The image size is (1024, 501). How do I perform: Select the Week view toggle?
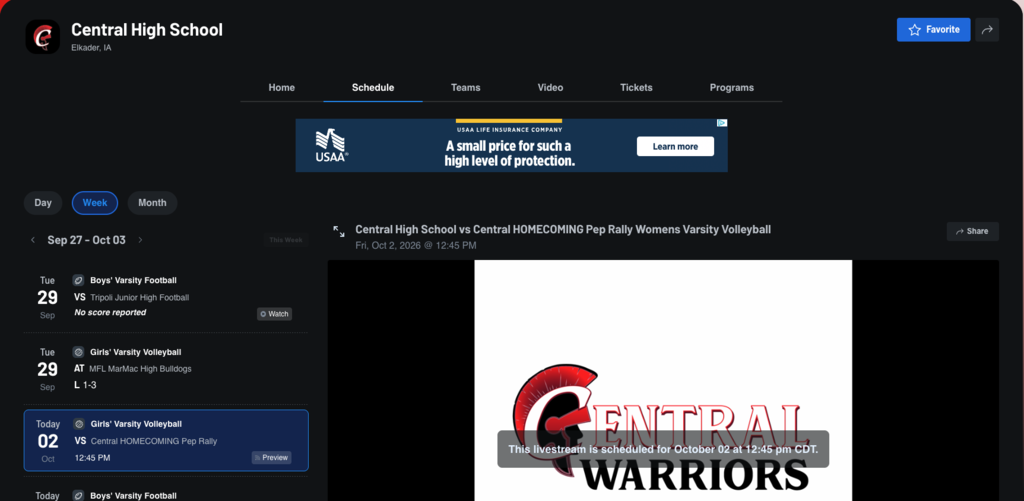click(x=95, y=203)
